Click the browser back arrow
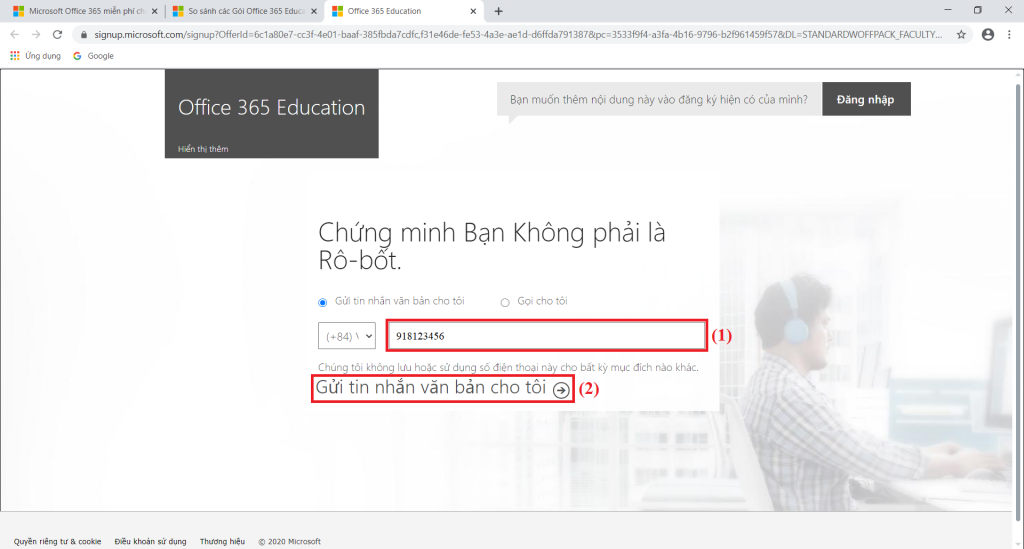The height and width of the screenshot is (549, 1024). pyautogui.click(x=14, y=35)
